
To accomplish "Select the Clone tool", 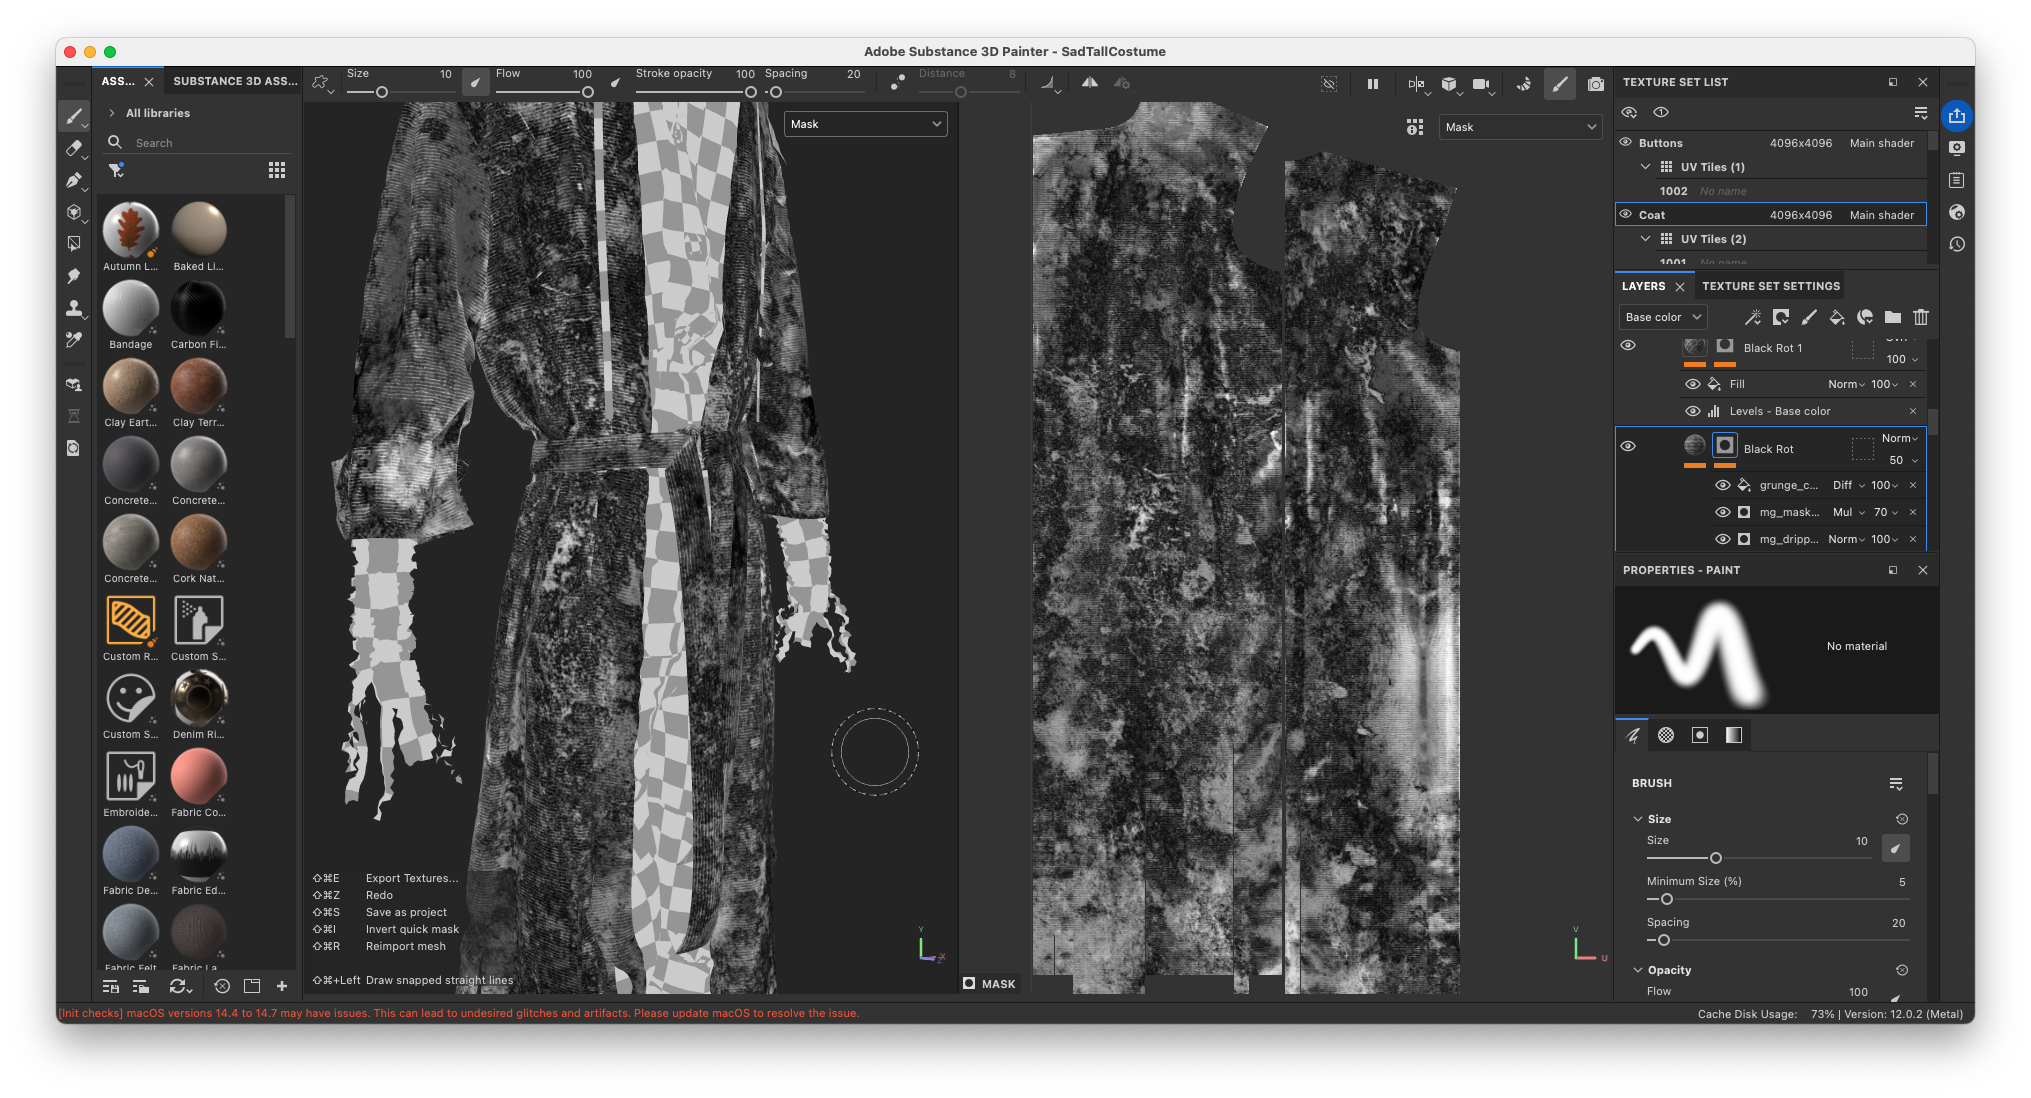I will 74,308.
